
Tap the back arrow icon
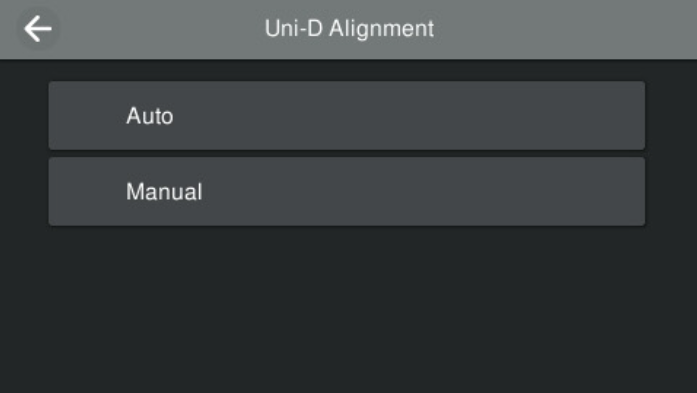[38, 29]
